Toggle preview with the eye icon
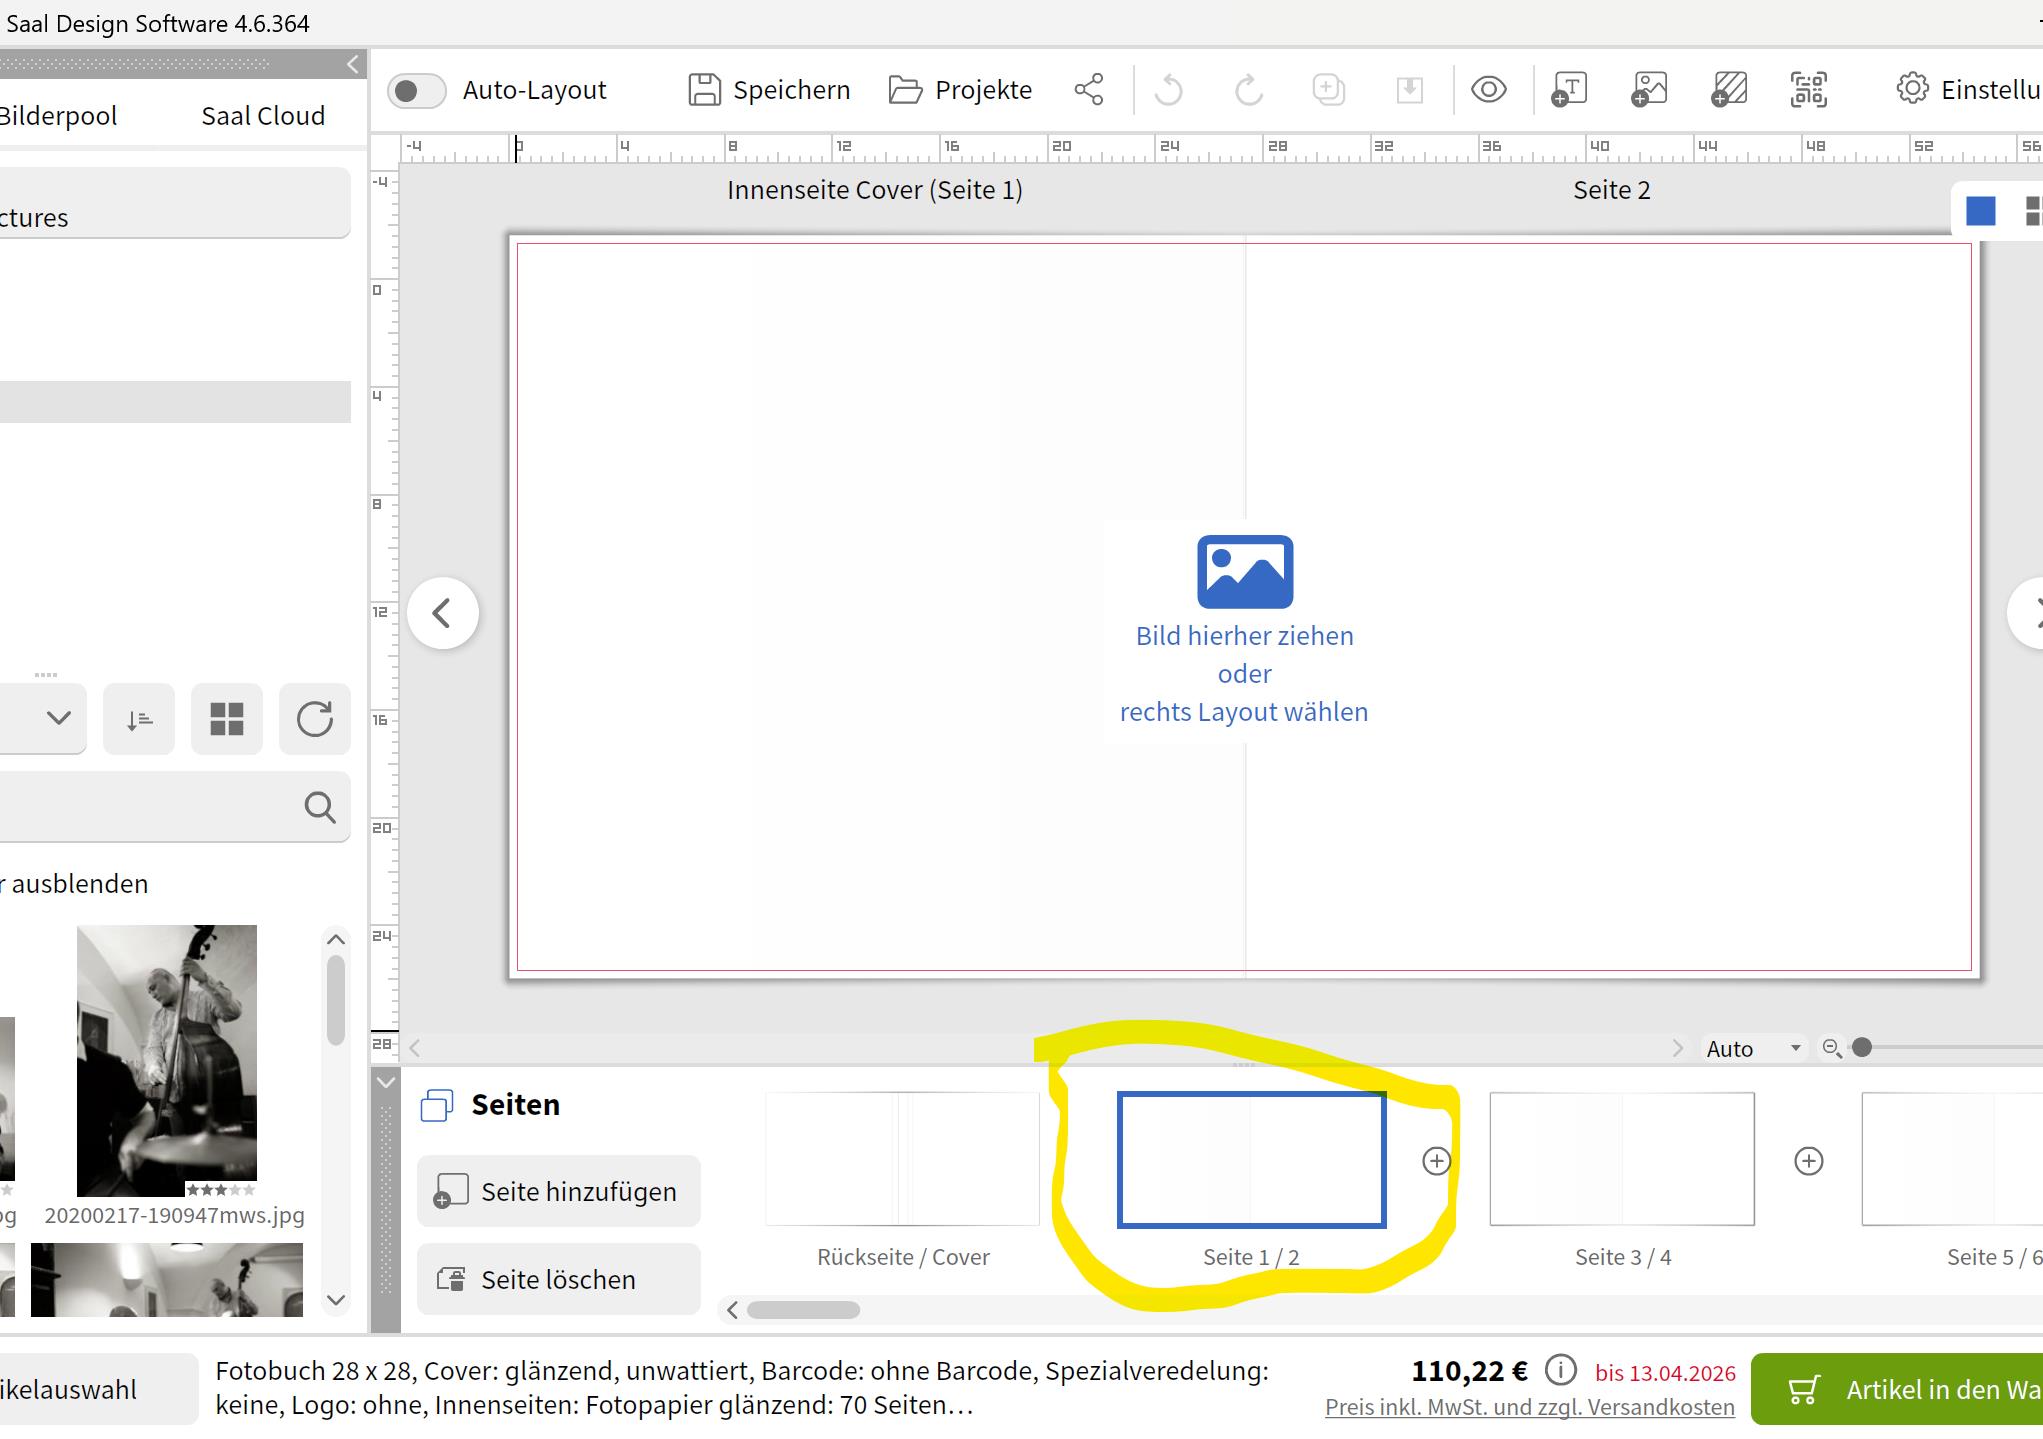 [x=1488, y=90]
